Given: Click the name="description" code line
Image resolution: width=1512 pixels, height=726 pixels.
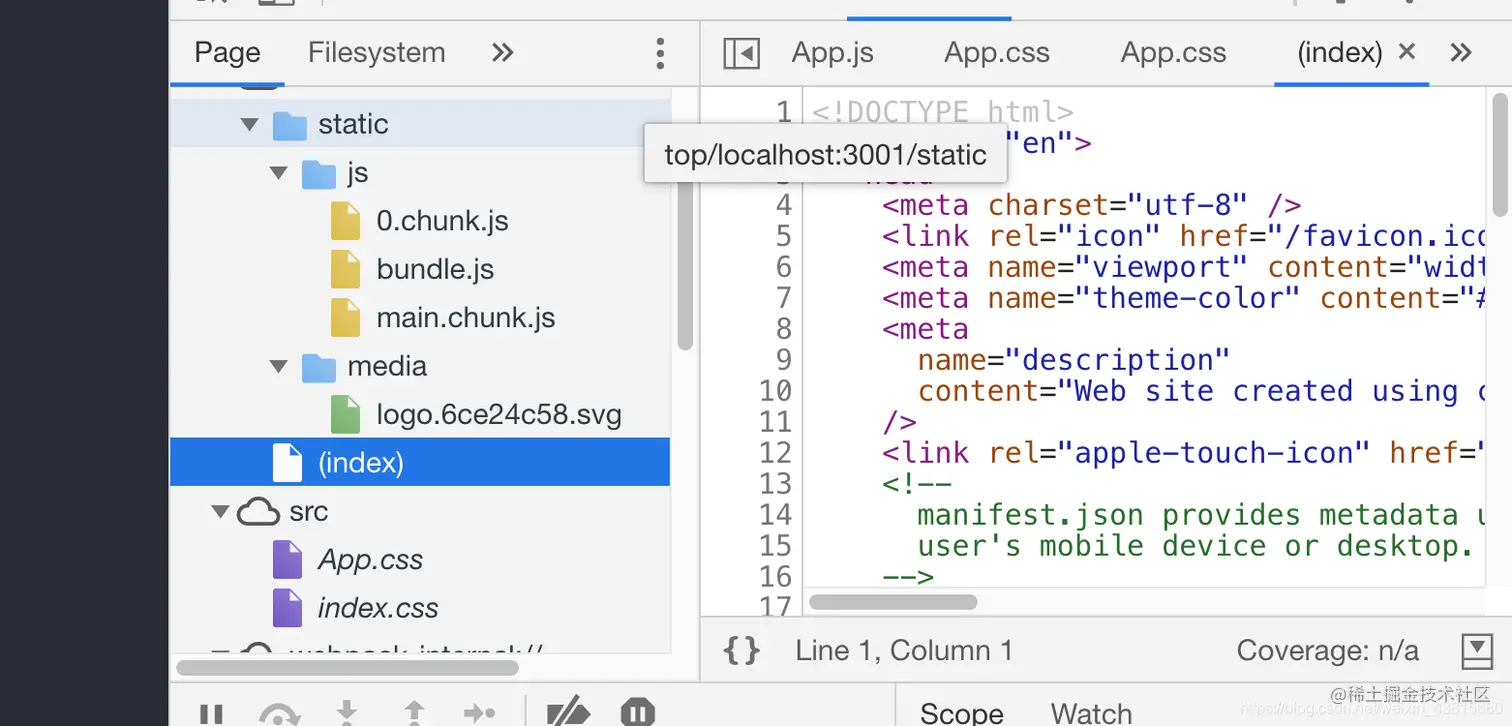Looking at the screenshot, I should coord(1073,360).
